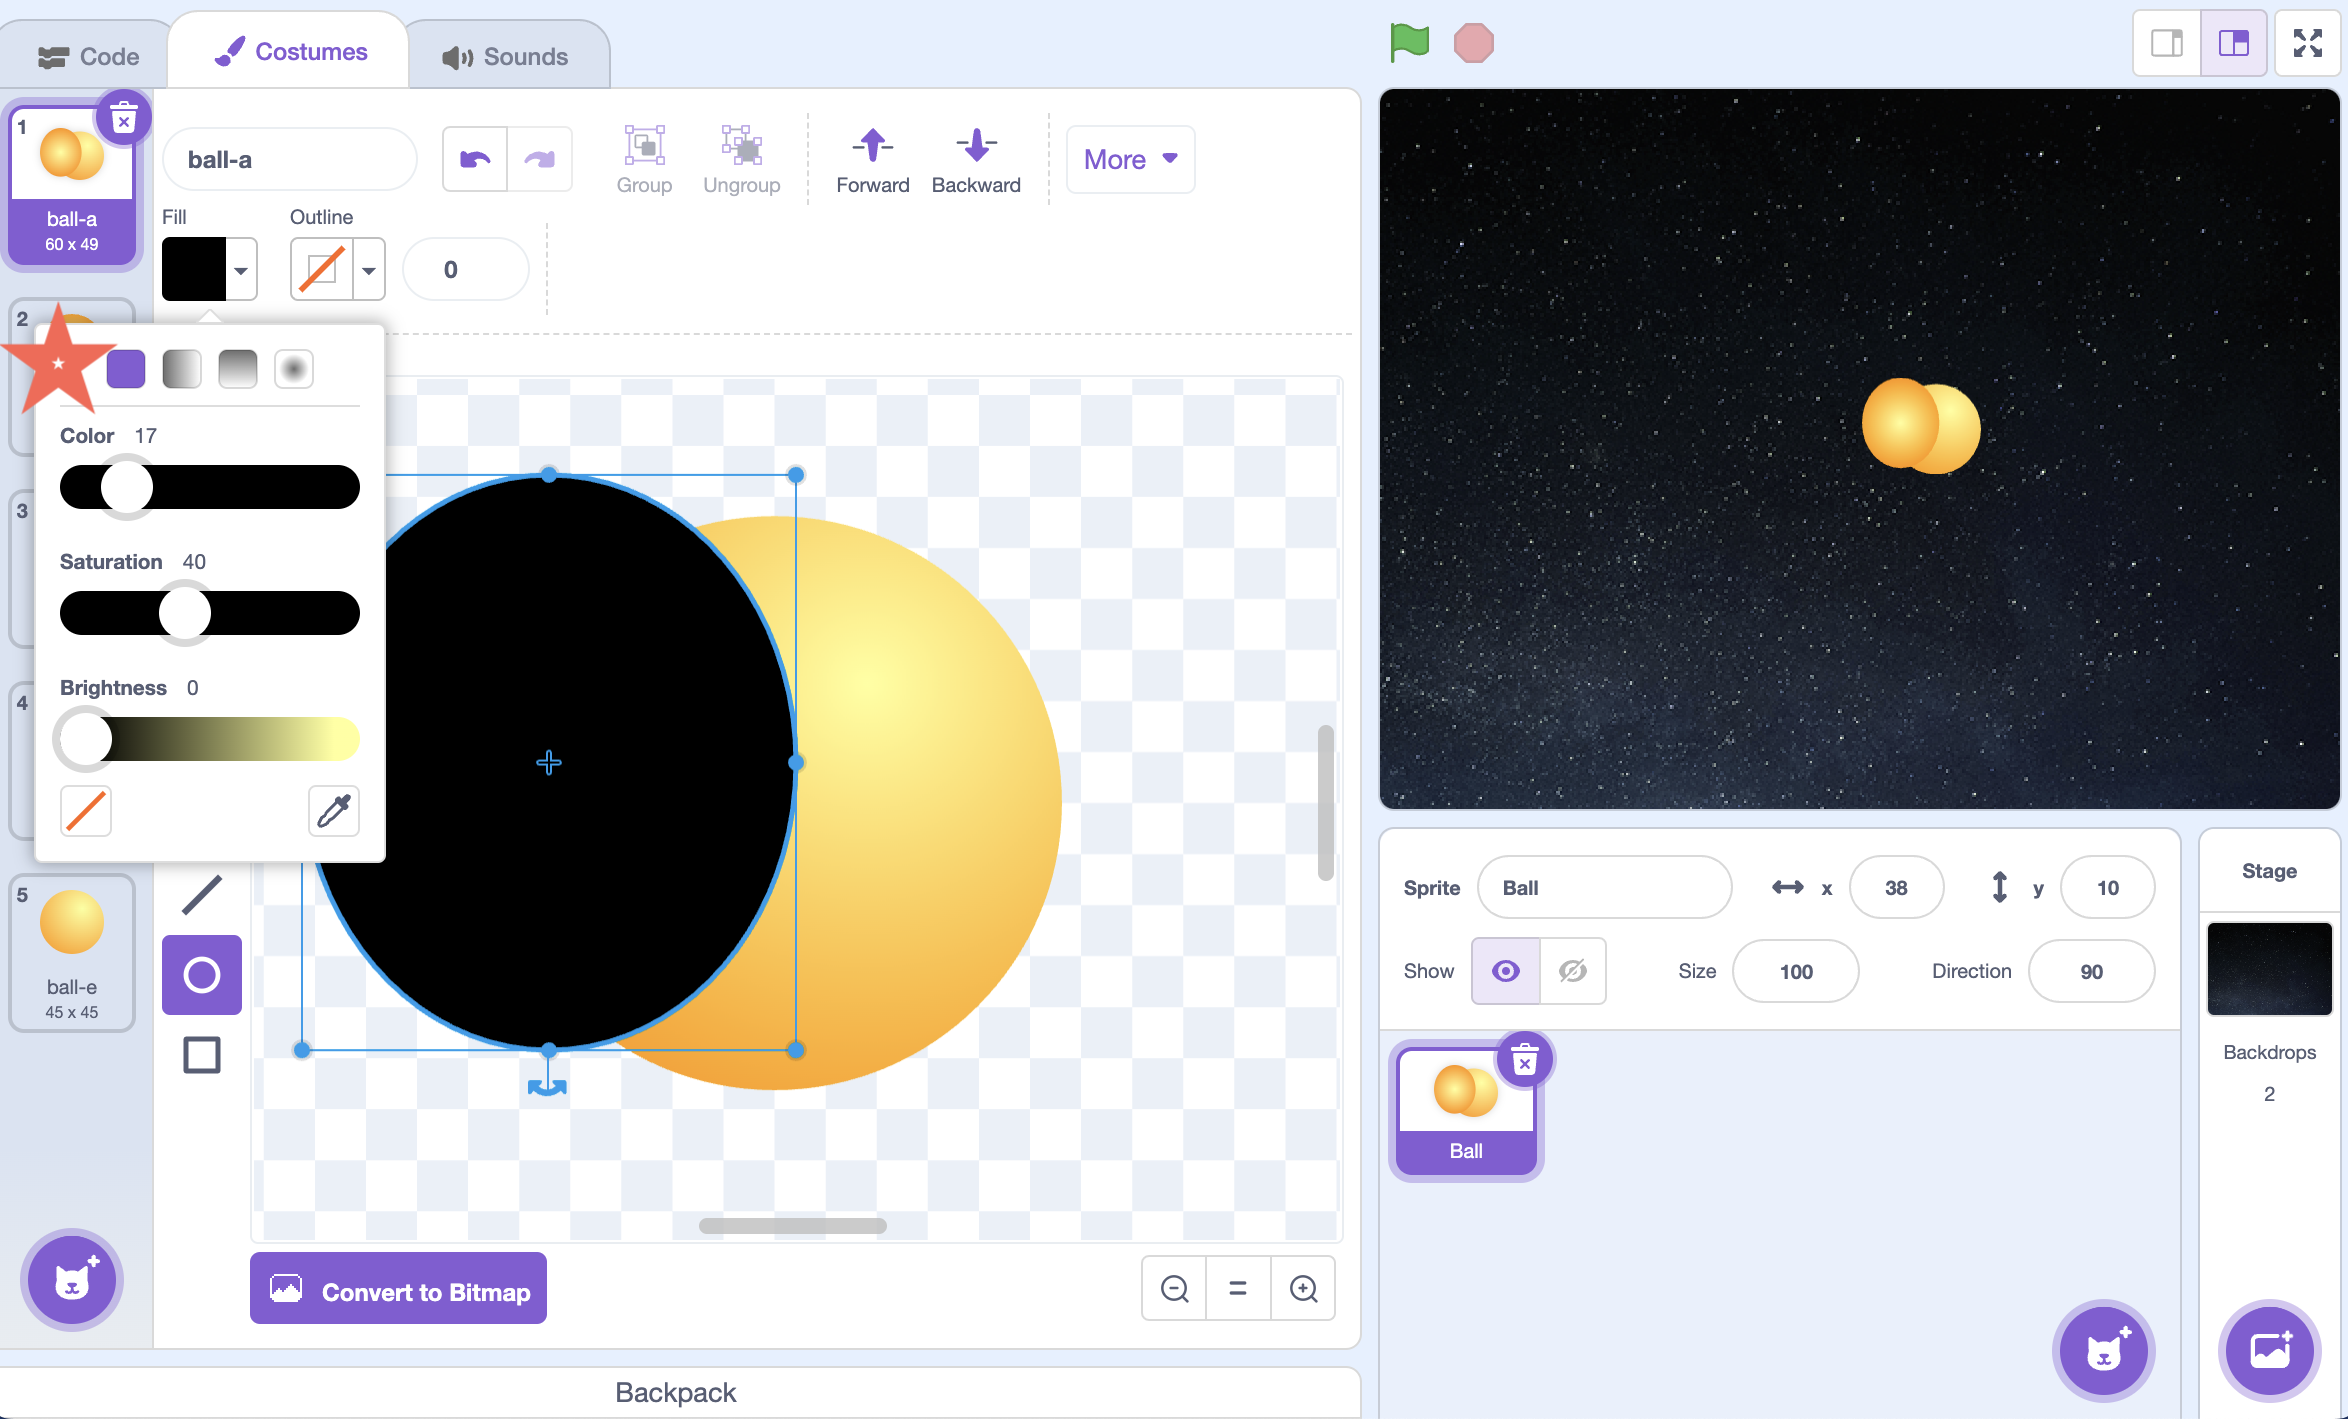Open the Outline color dropdown

[367, 269]
